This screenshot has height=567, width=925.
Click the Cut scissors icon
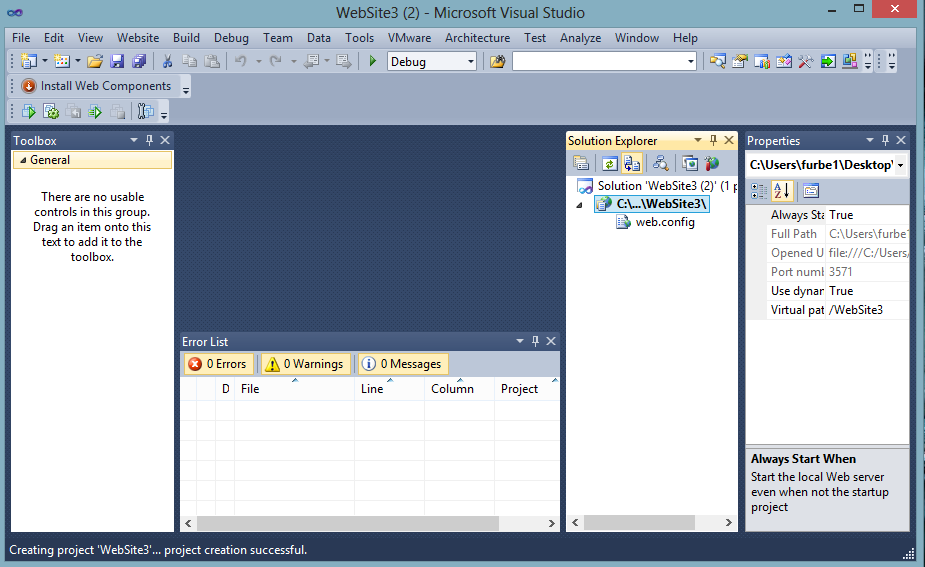click(x=168, y=61)
